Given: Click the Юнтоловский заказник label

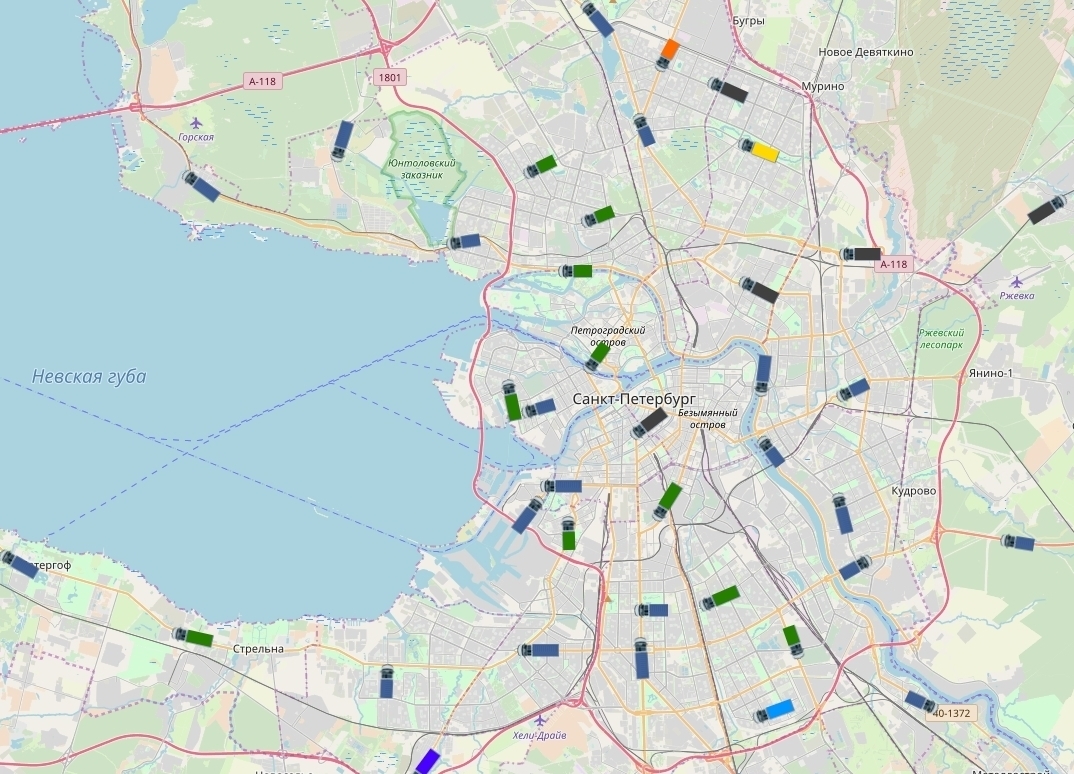Looking at the screenshot, I should [422, 168].
